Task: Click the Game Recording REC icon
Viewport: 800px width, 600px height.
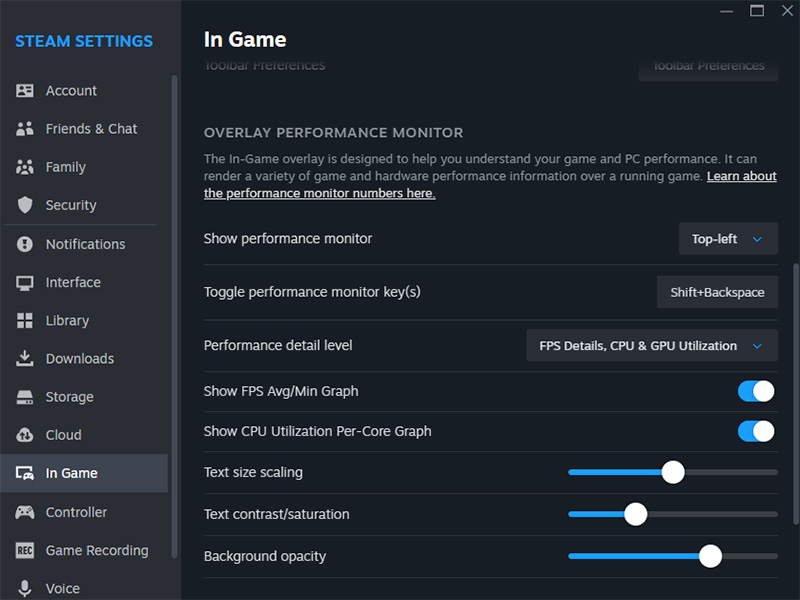Action: (26, 550)
